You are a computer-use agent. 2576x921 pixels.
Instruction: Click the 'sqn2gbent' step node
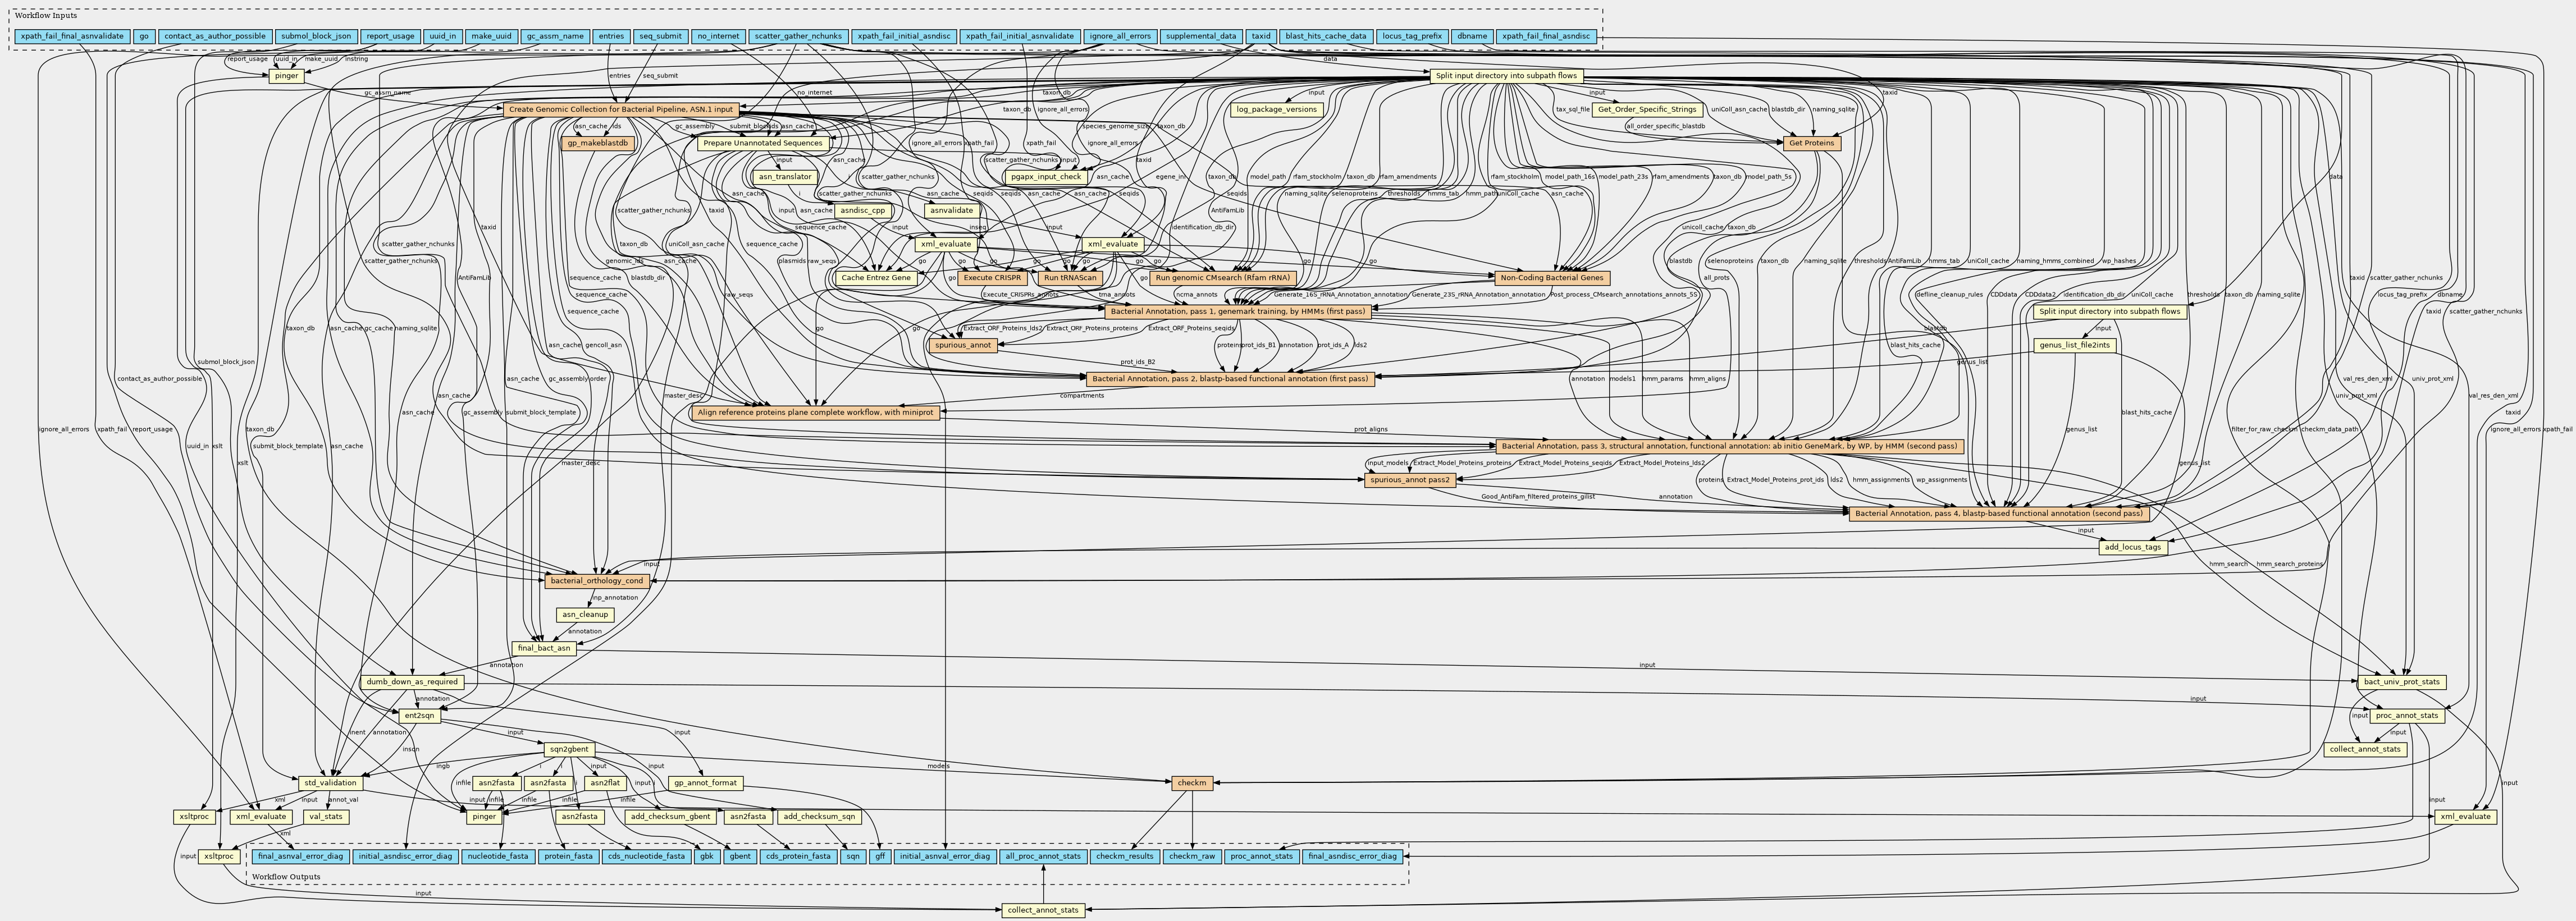click(570, 749)
